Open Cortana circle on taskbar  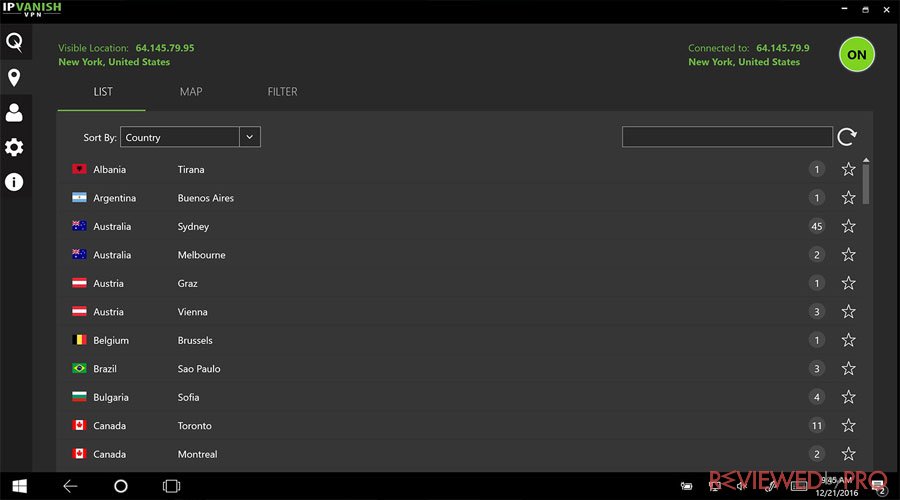121,486
